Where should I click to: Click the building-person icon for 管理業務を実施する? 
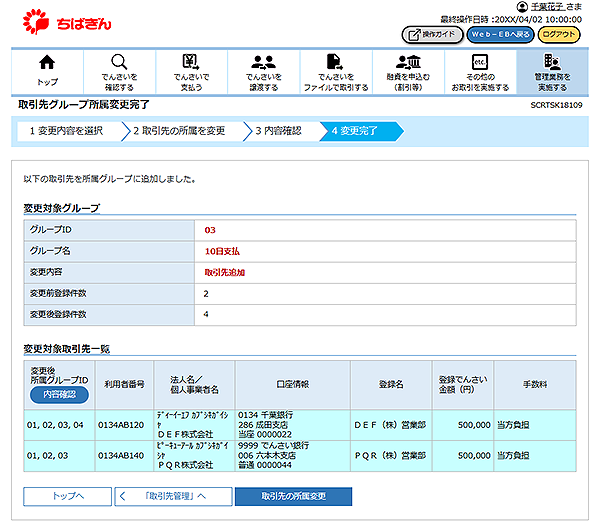pos(552,62)
